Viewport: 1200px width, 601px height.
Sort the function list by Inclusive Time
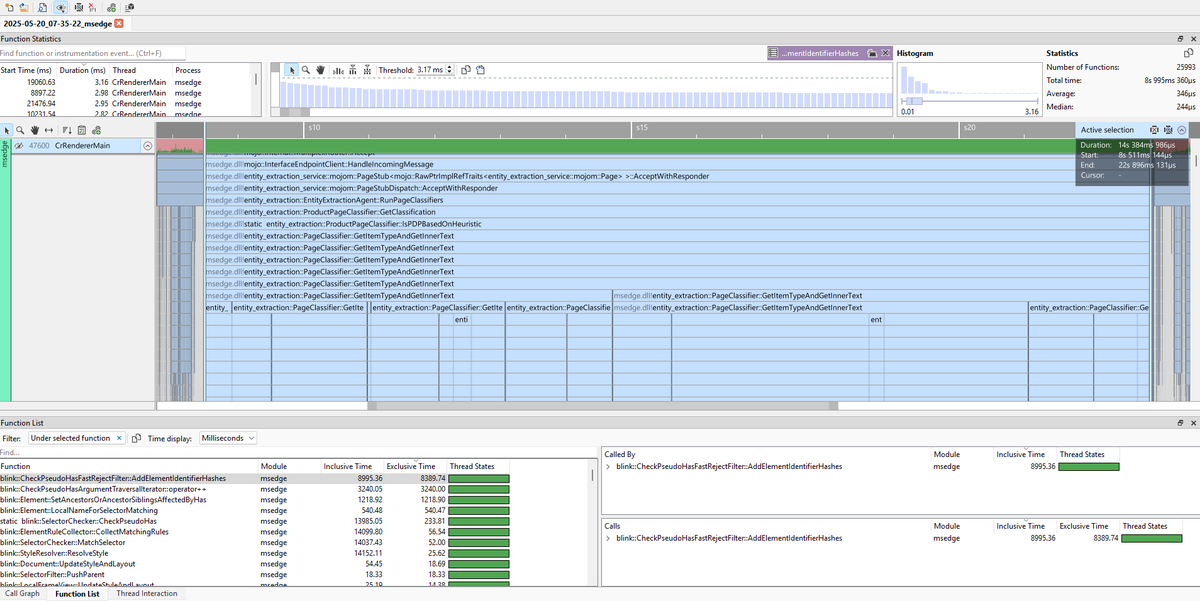tap(346, 467)
